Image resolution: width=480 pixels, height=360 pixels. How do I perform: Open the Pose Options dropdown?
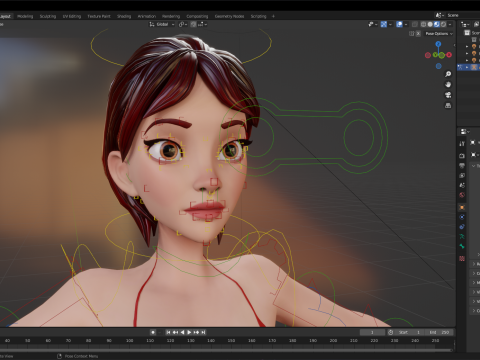pos(439,34)
